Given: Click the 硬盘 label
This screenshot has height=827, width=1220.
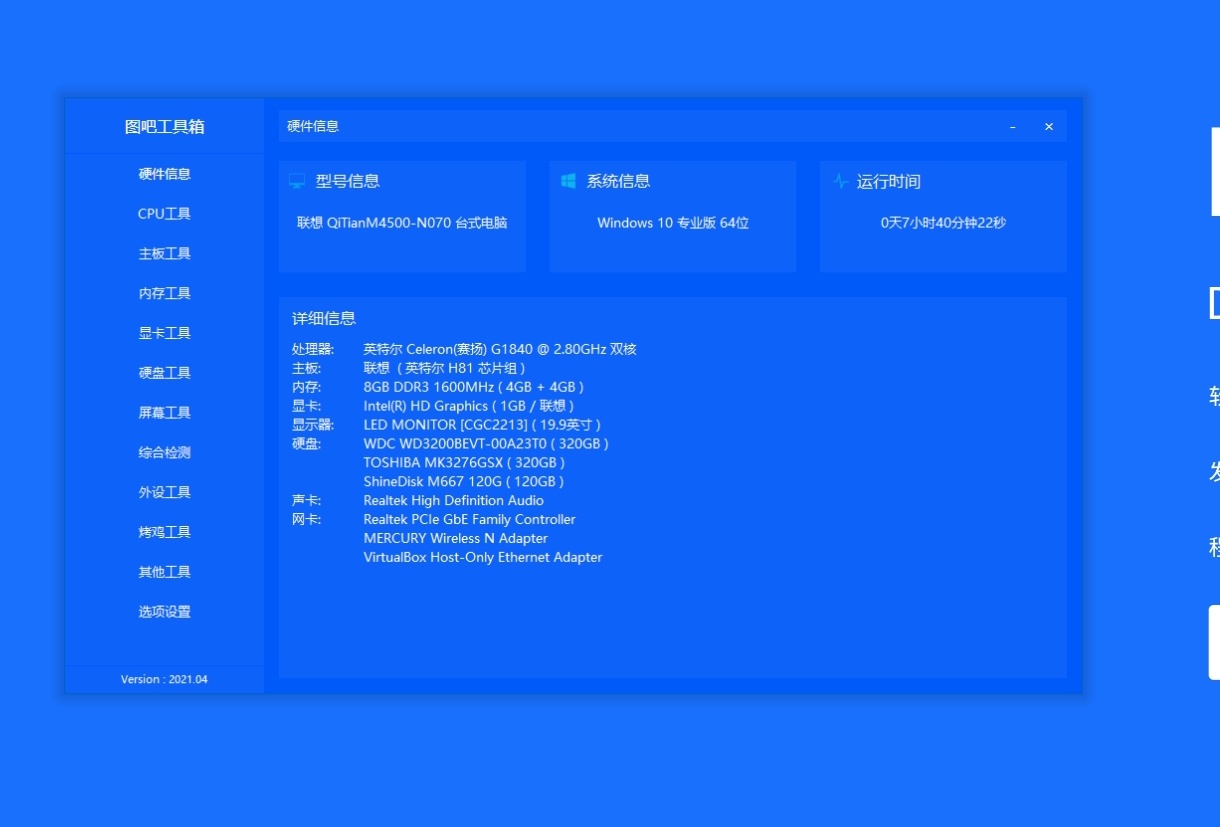Looking at the screenshot, I should [x=307, y=444].
